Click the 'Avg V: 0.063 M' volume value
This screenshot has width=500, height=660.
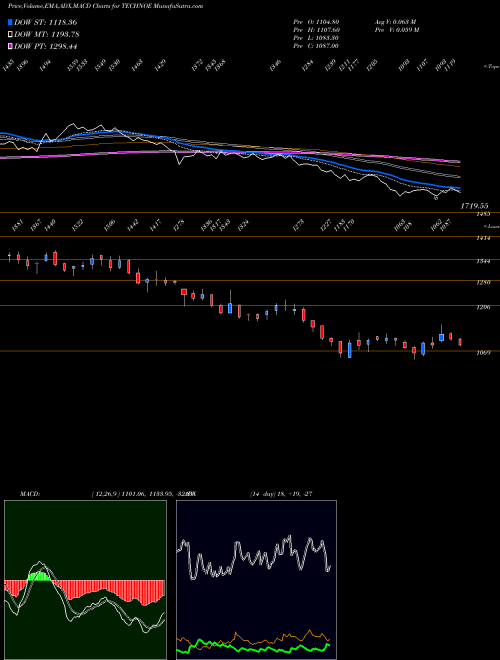[x=396, y=22]
